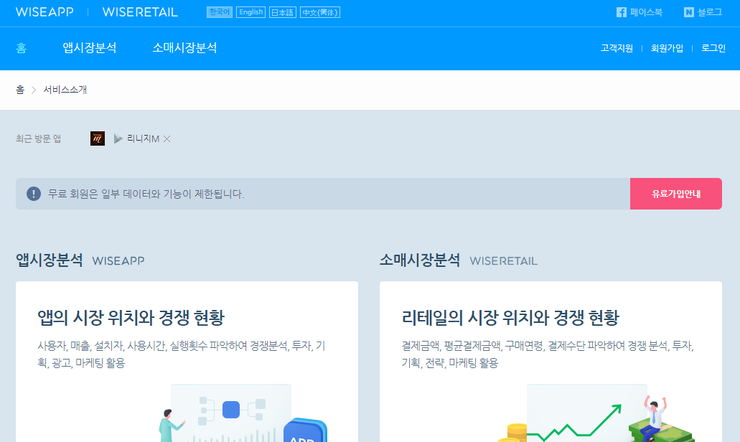Image resolution: width=740 pixels, height=442 pixels.
Task: Open 소매시장분석 navigation menu
Action: (x=185, y=48)
